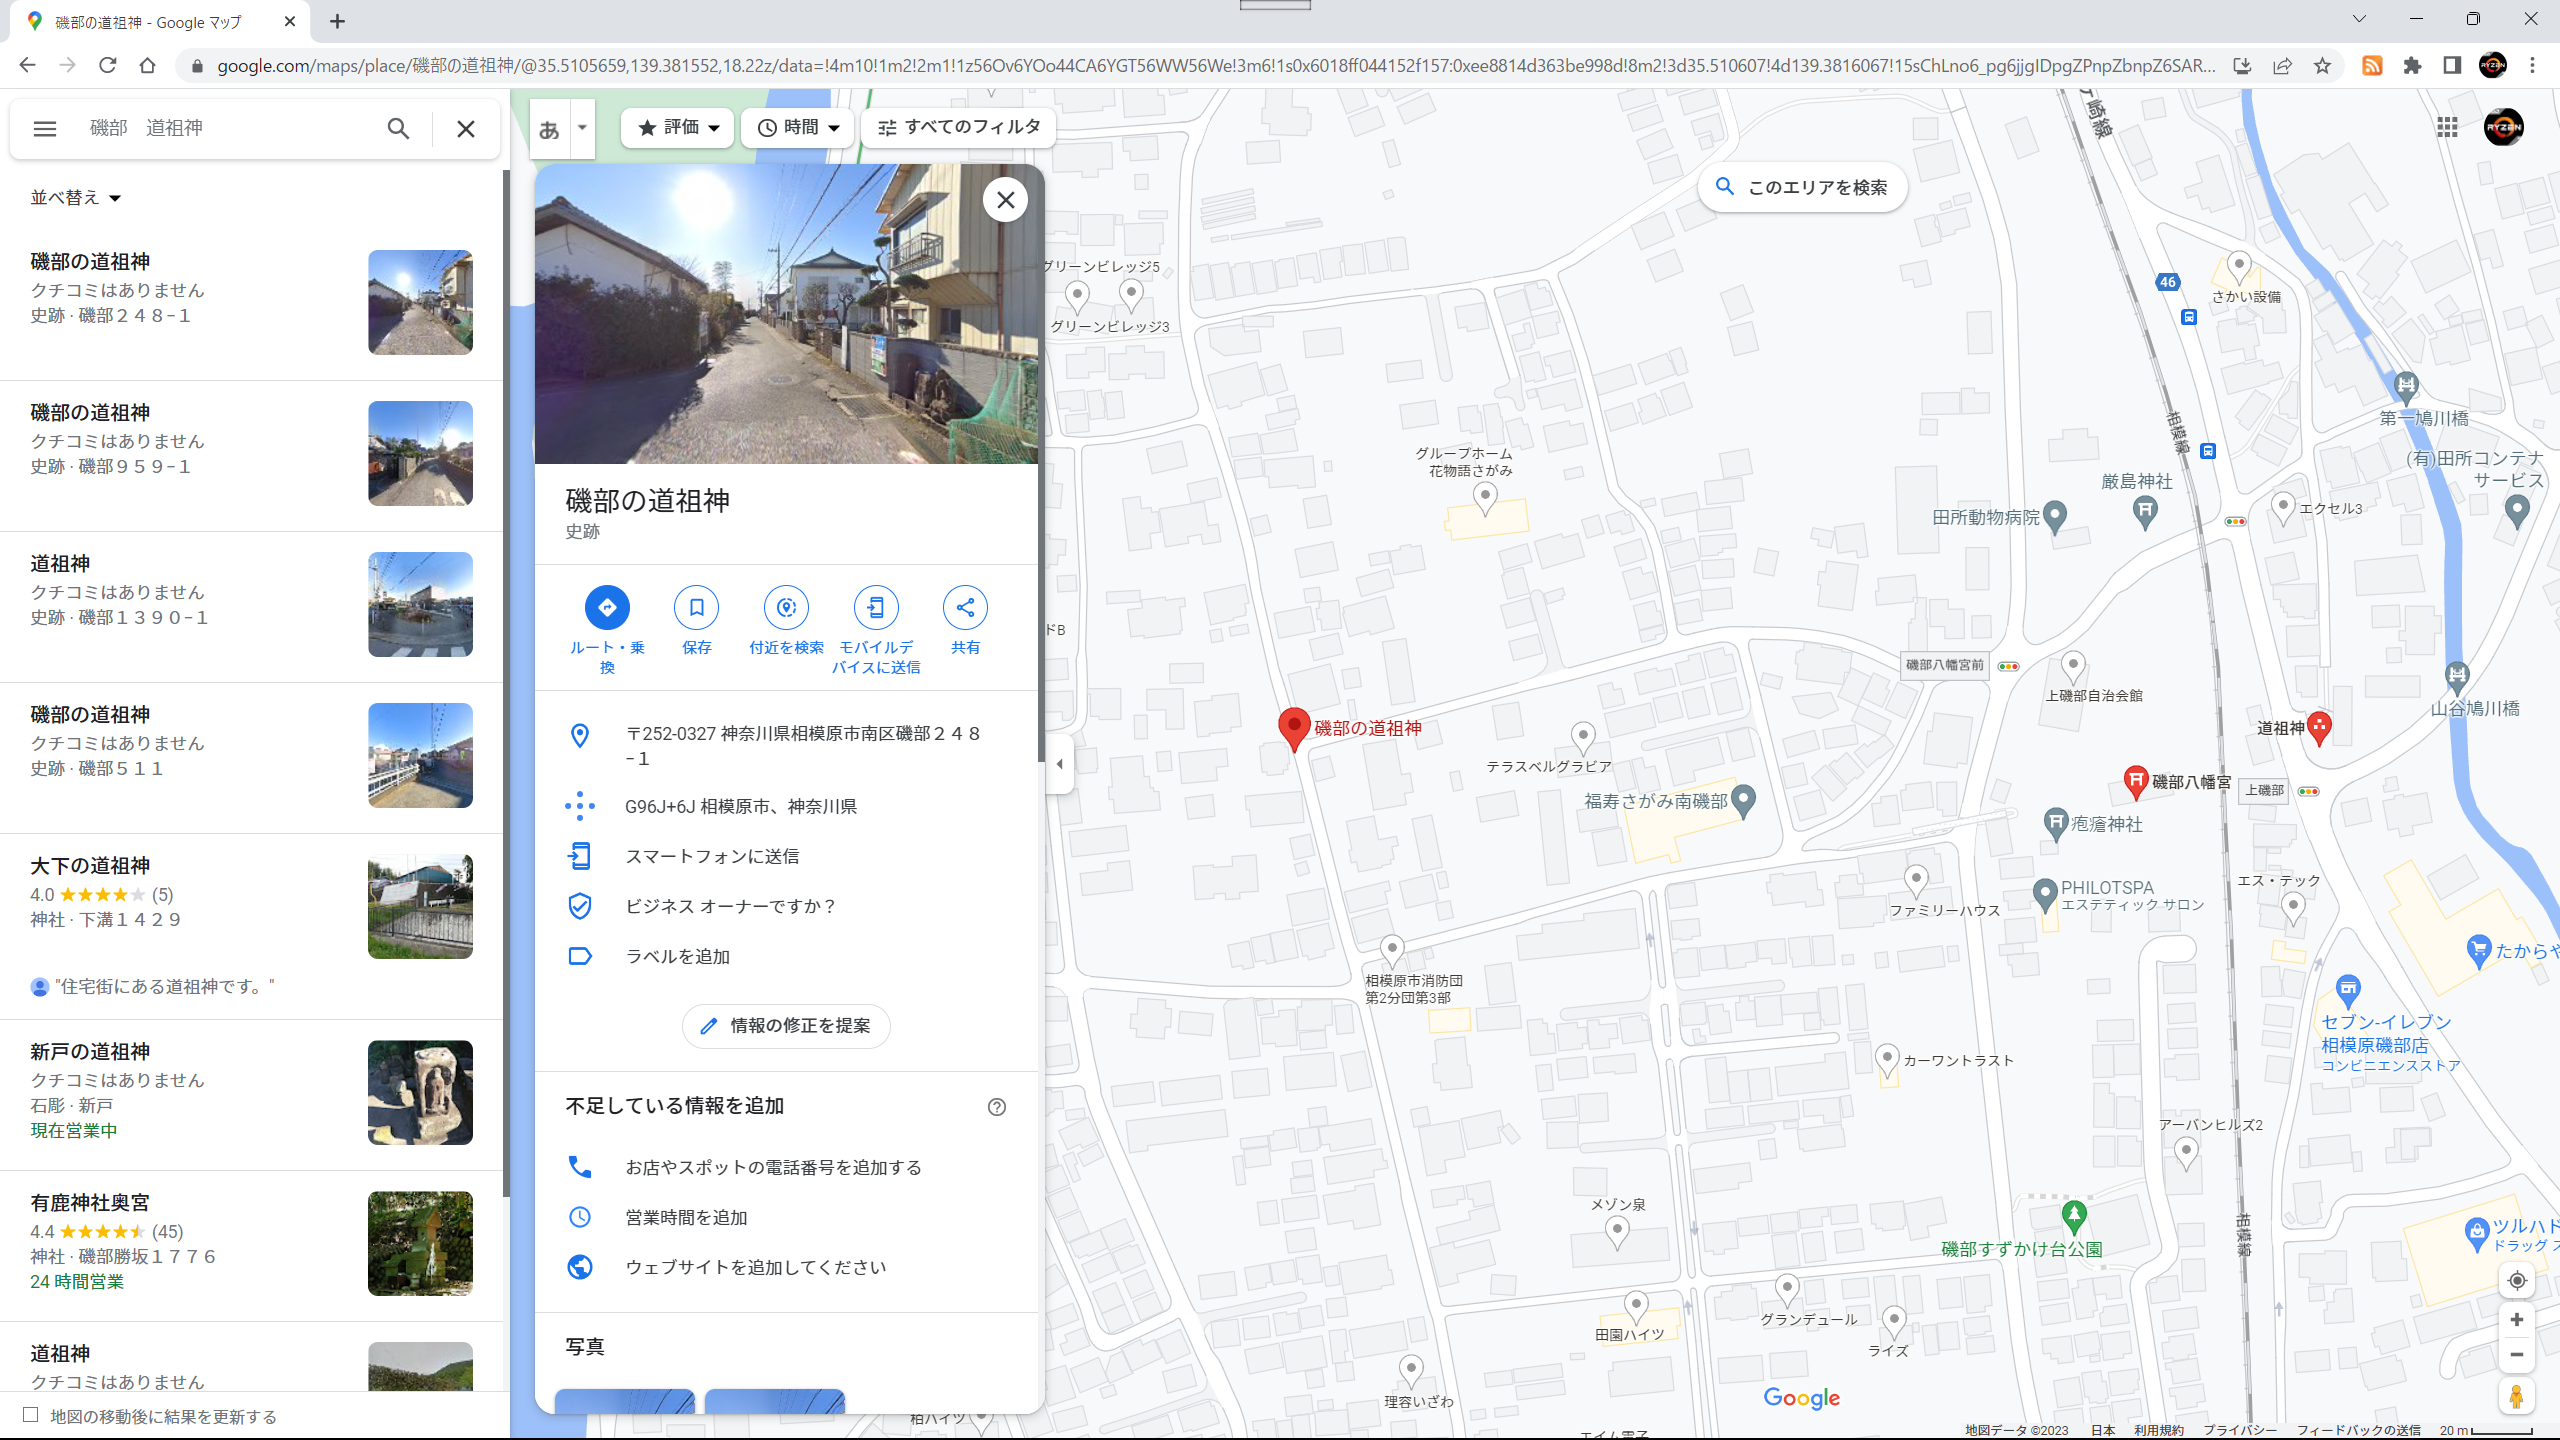The width and height of the screenshot is (2560, 1440).
Task: Click 福寿さがみ南磯部 marker
Action: 1743,800
